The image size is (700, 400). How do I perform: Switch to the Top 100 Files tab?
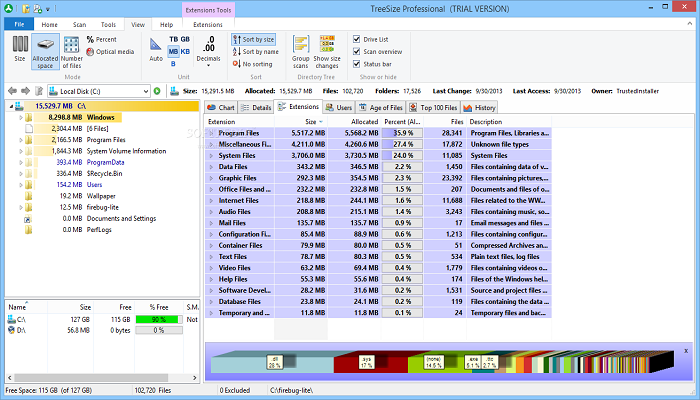[433, 108]
